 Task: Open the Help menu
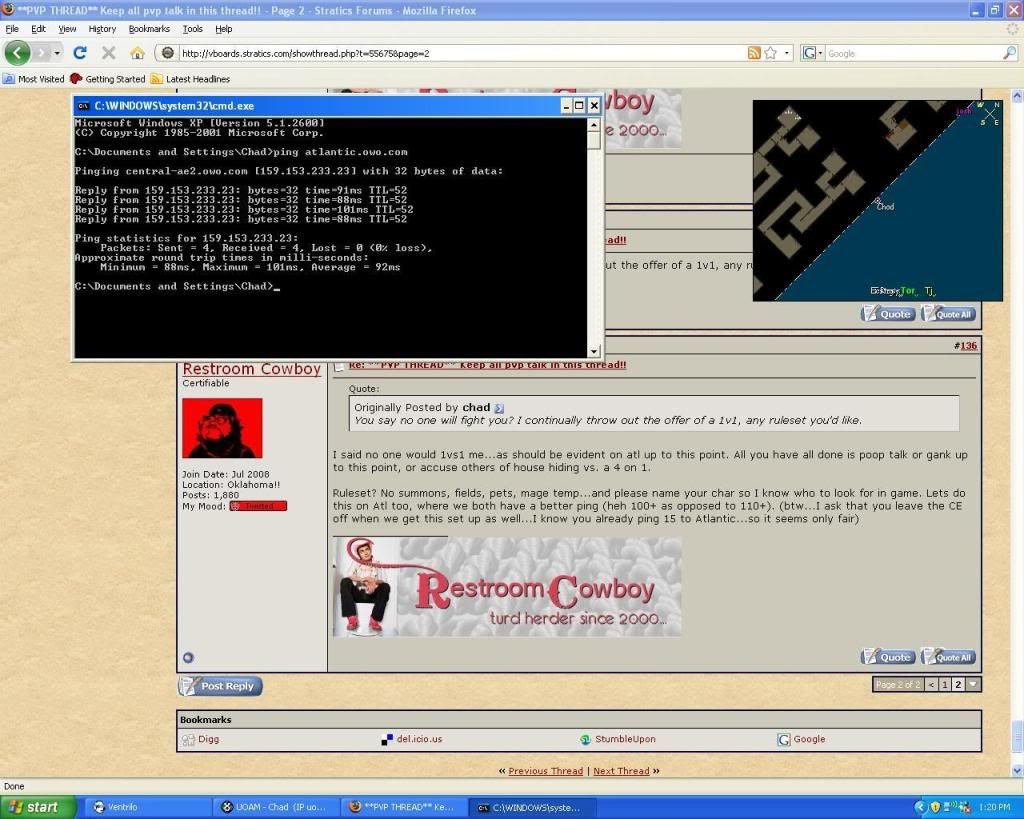(224, 29)
